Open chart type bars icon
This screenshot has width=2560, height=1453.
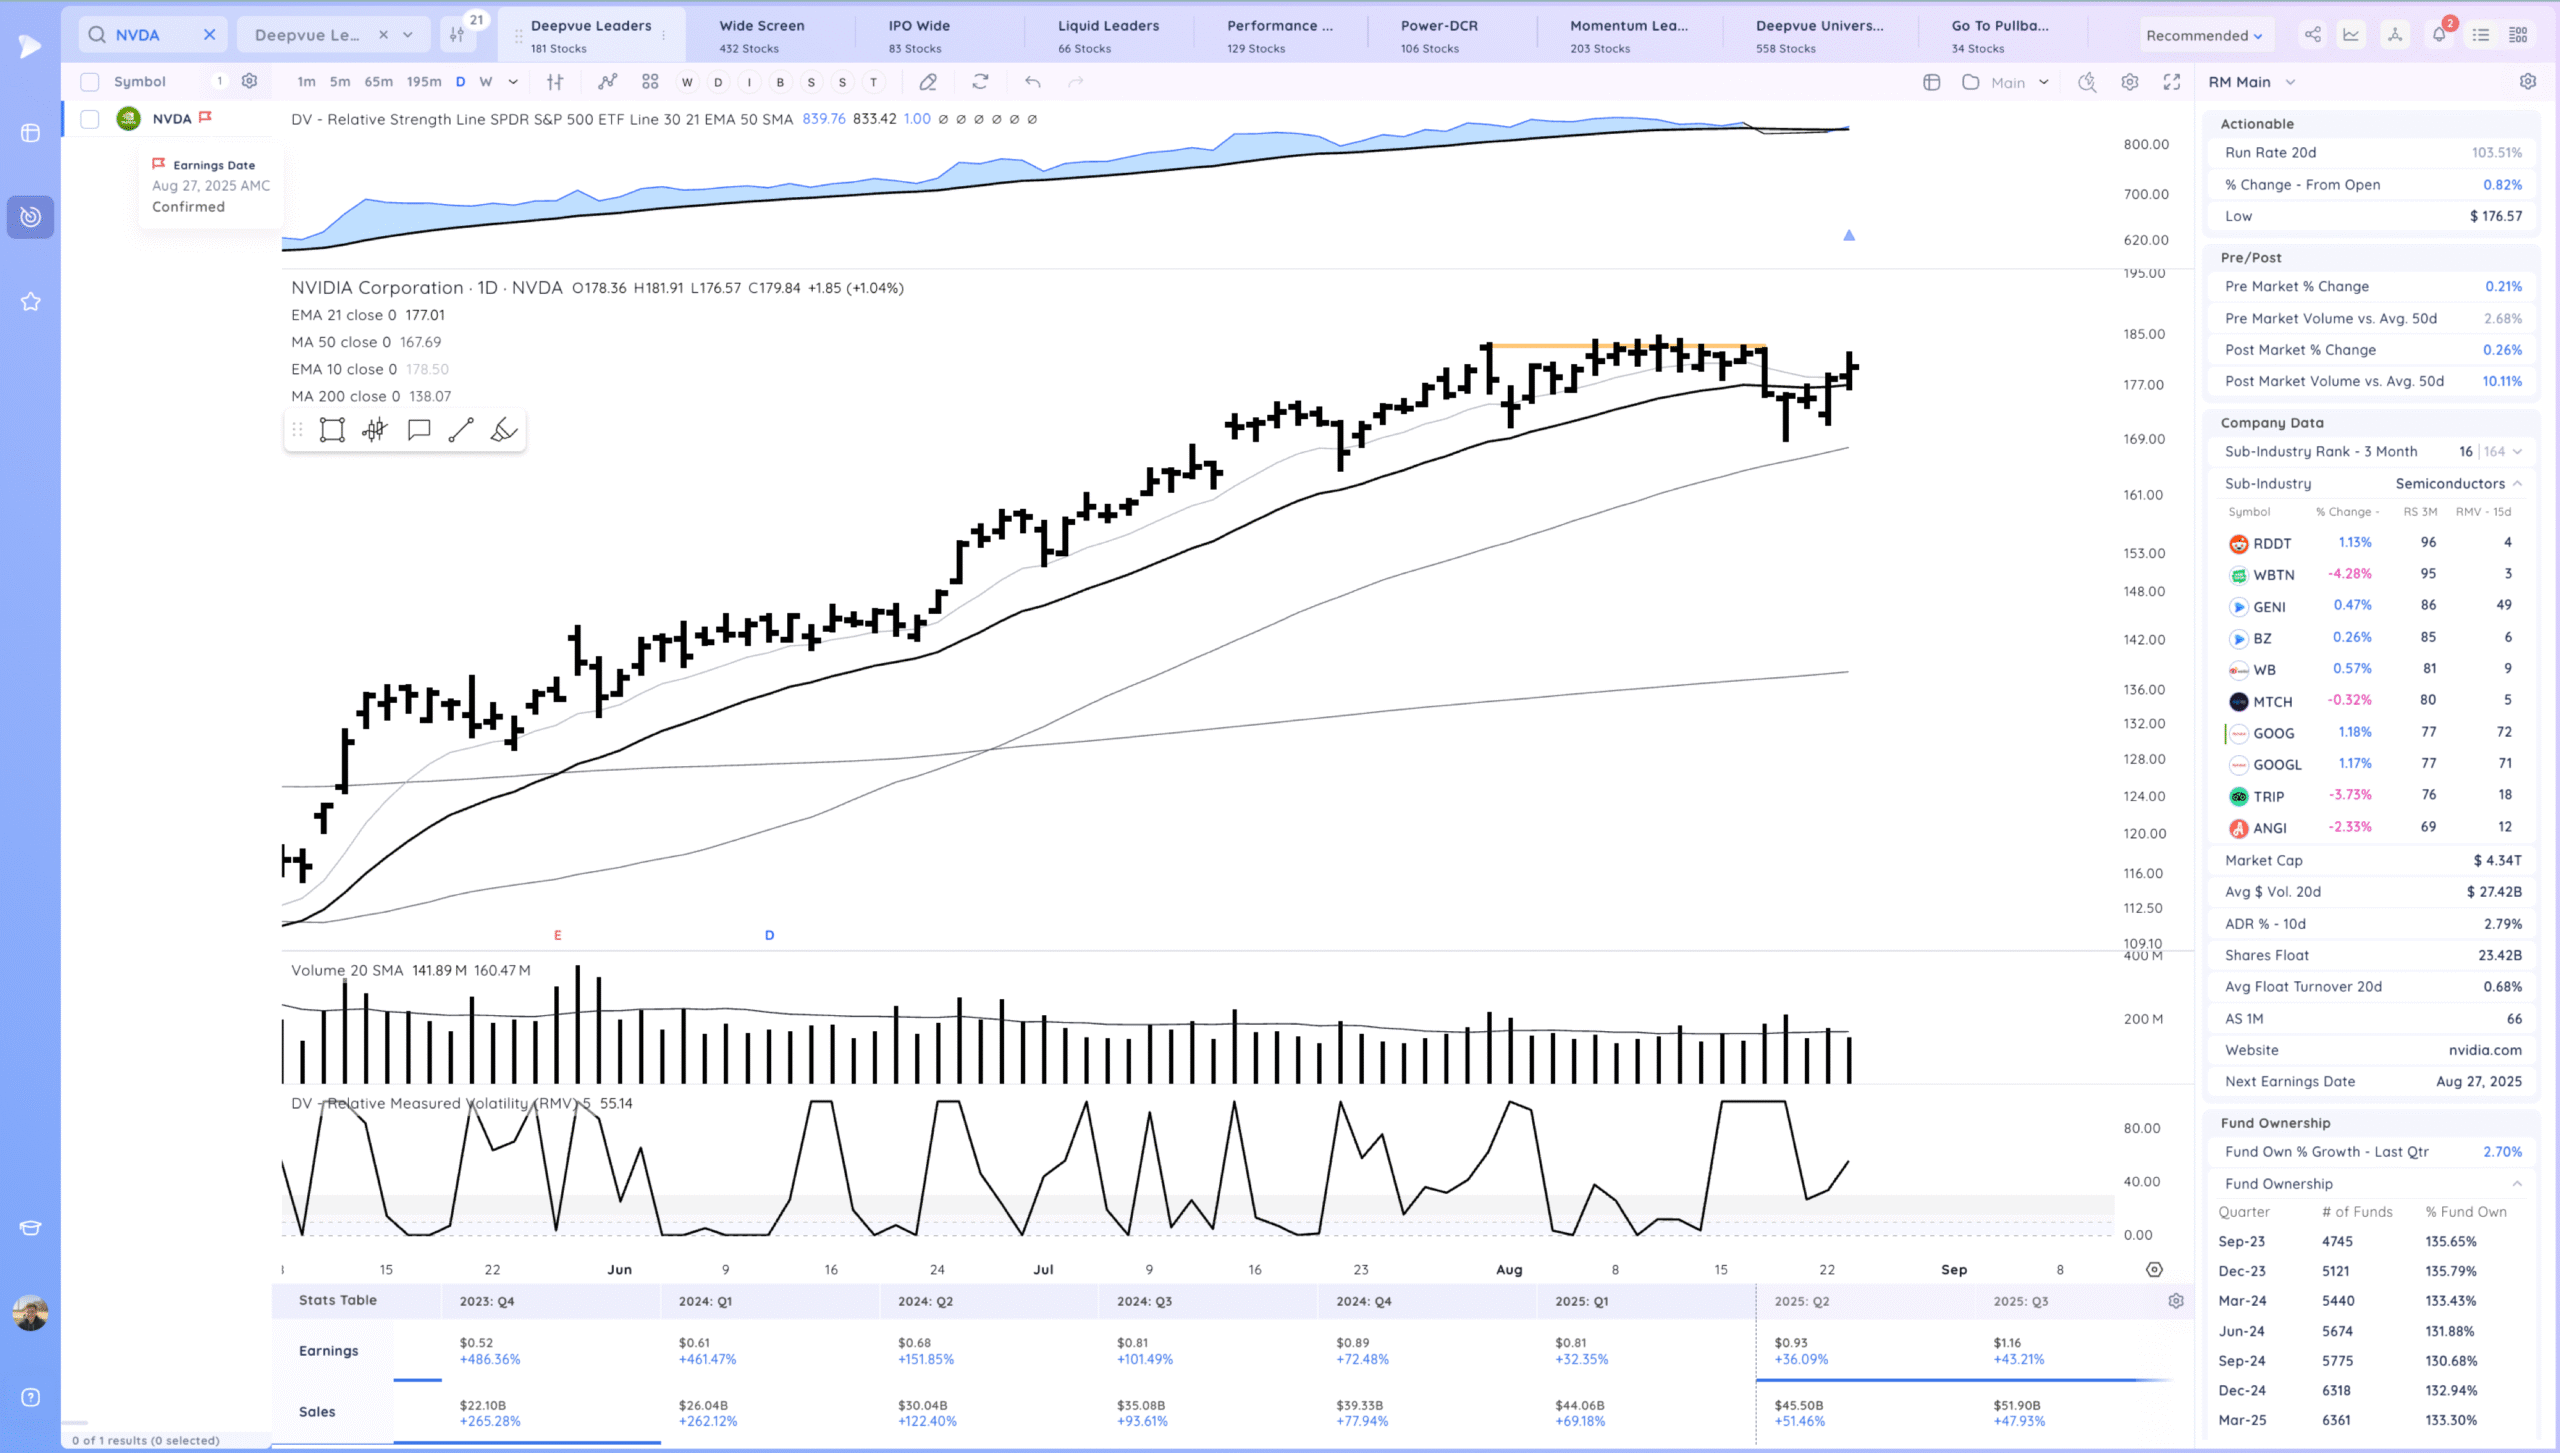pos(555,82)
